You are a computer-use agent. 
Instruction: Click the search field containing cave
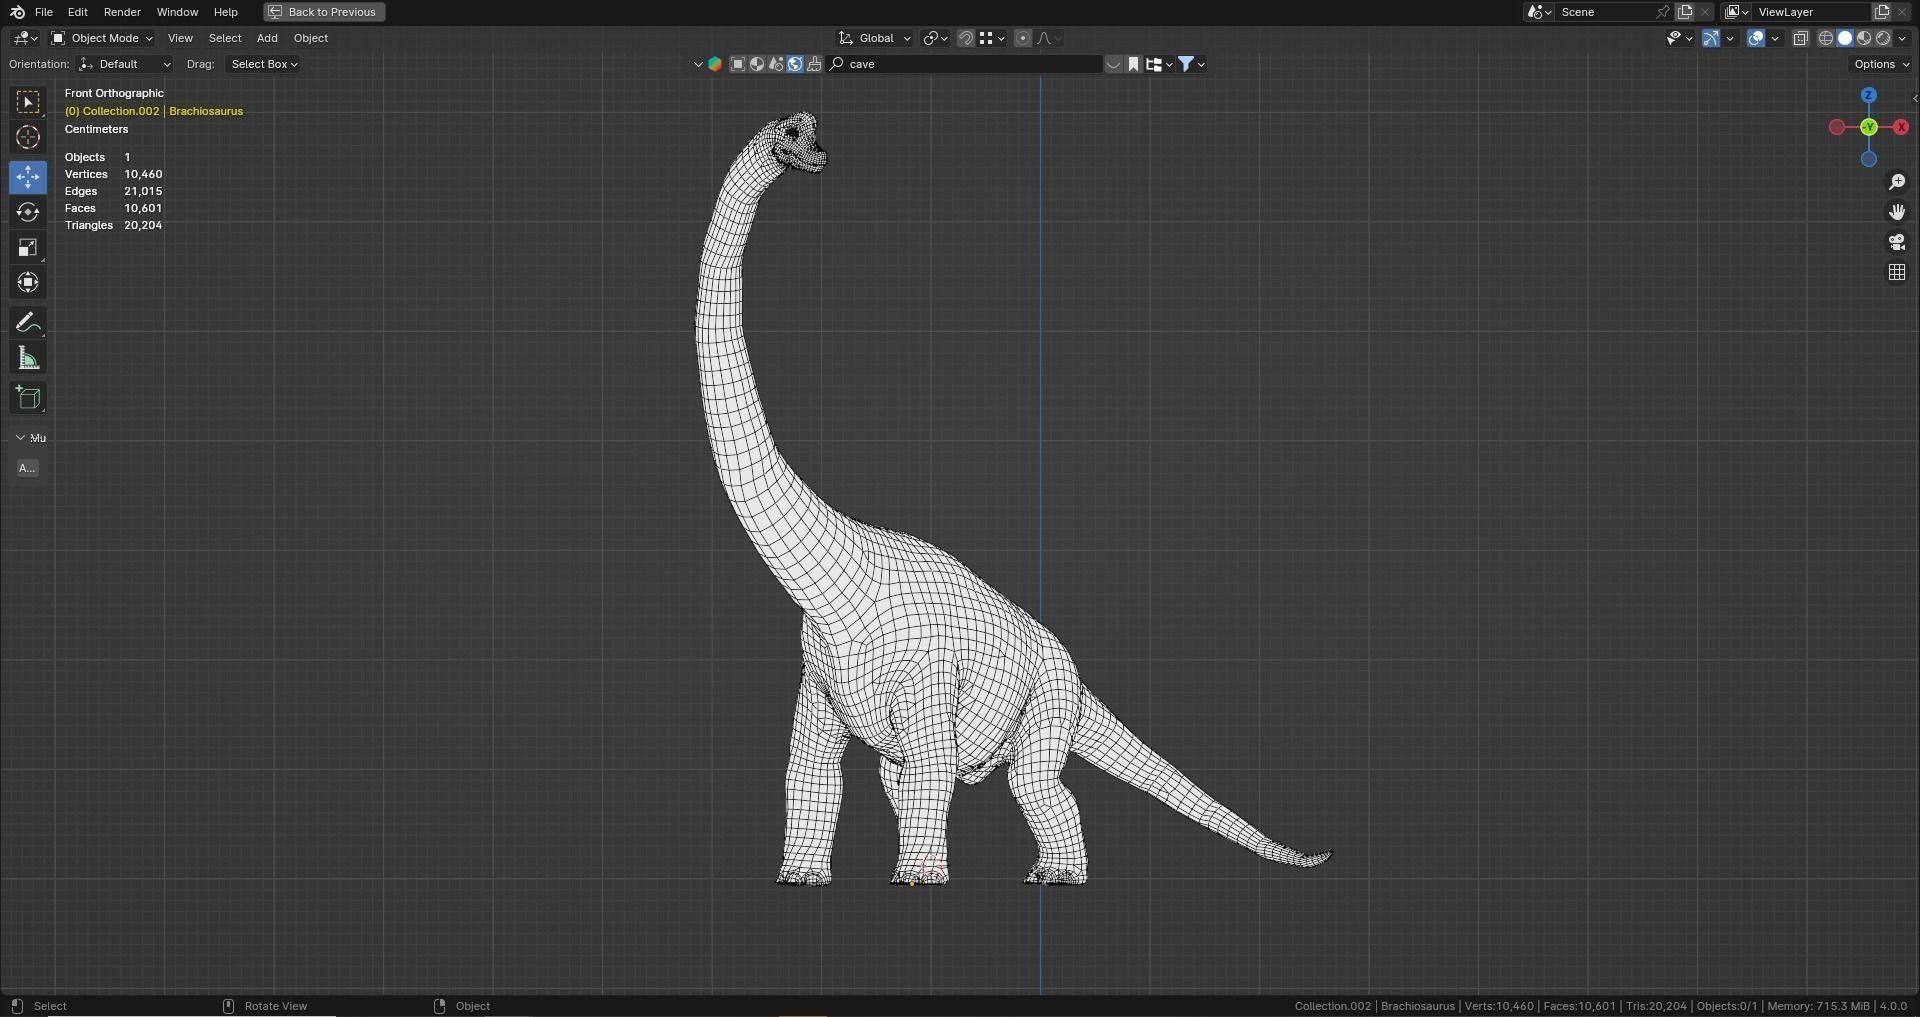coord(965,64)
